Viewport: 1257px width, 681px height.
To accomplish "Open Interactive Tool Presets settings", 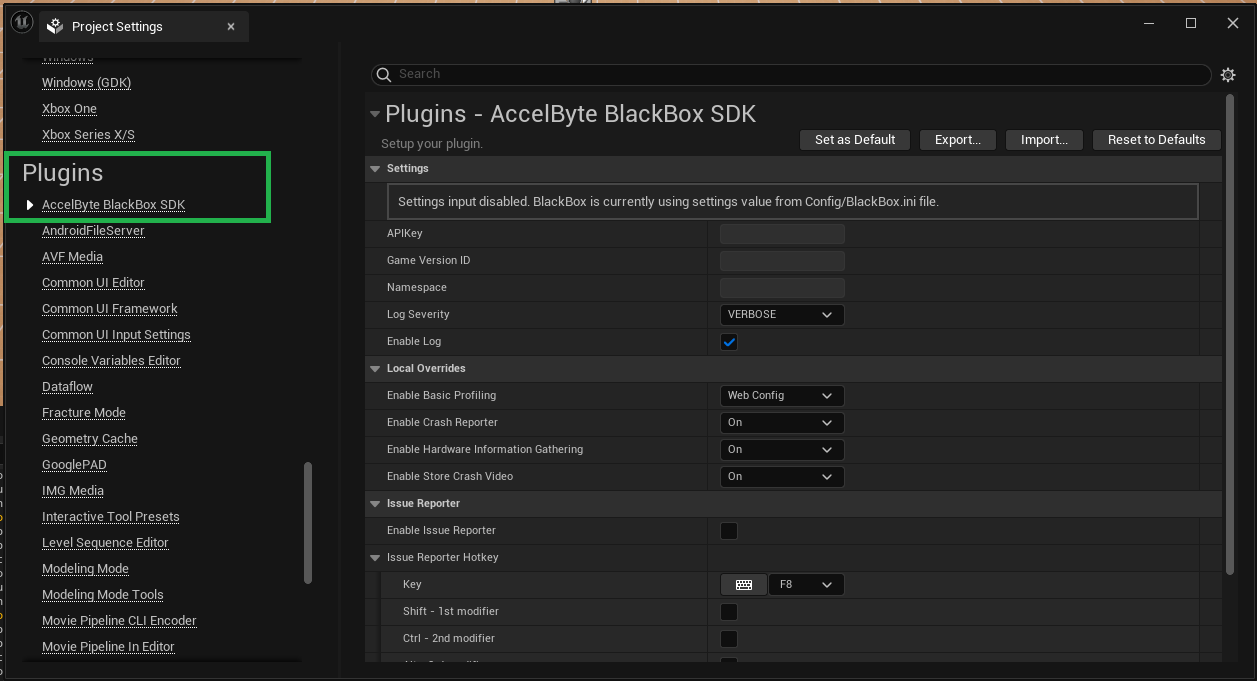I will pyautogui.click(x=111, y=517).
